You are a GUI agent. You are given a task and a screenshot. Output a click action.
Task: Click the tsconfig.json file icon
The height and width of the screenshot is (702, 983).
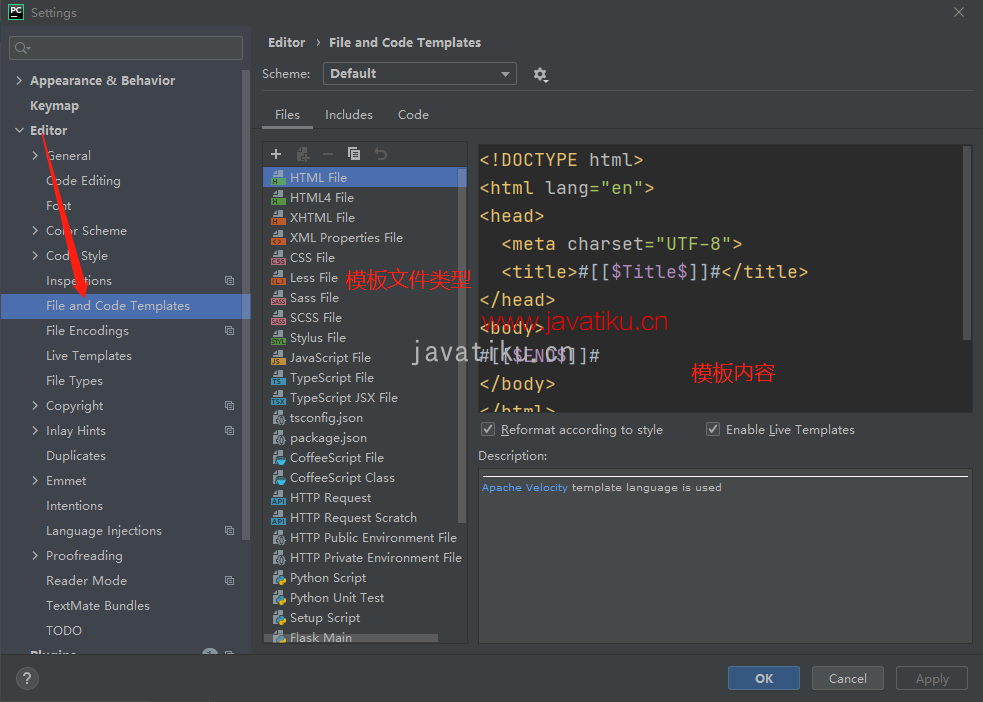279,418
